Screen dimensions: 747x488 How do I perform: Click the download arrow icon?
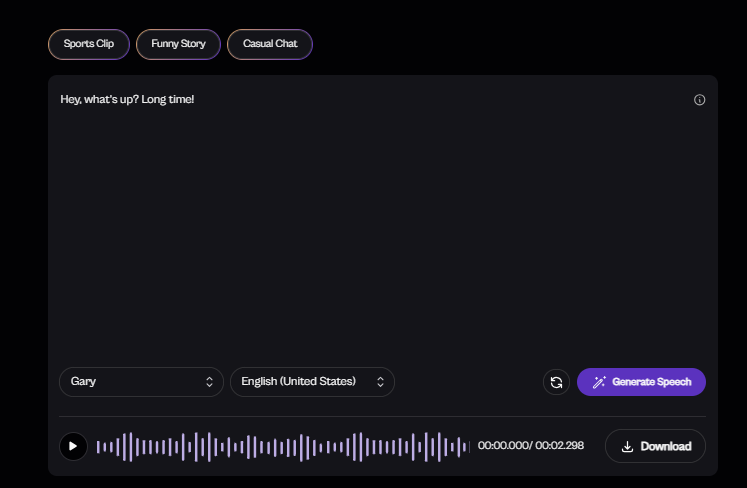627,446
